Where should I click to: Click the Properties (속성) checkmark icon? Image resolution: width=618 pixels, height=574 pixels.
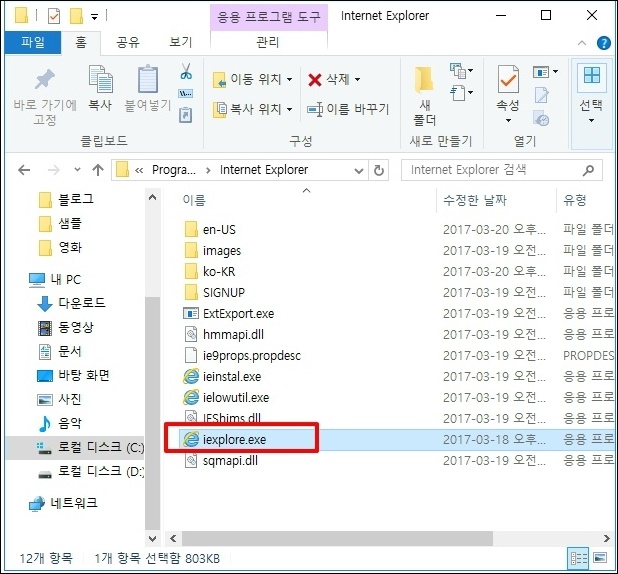coord(508,79)
